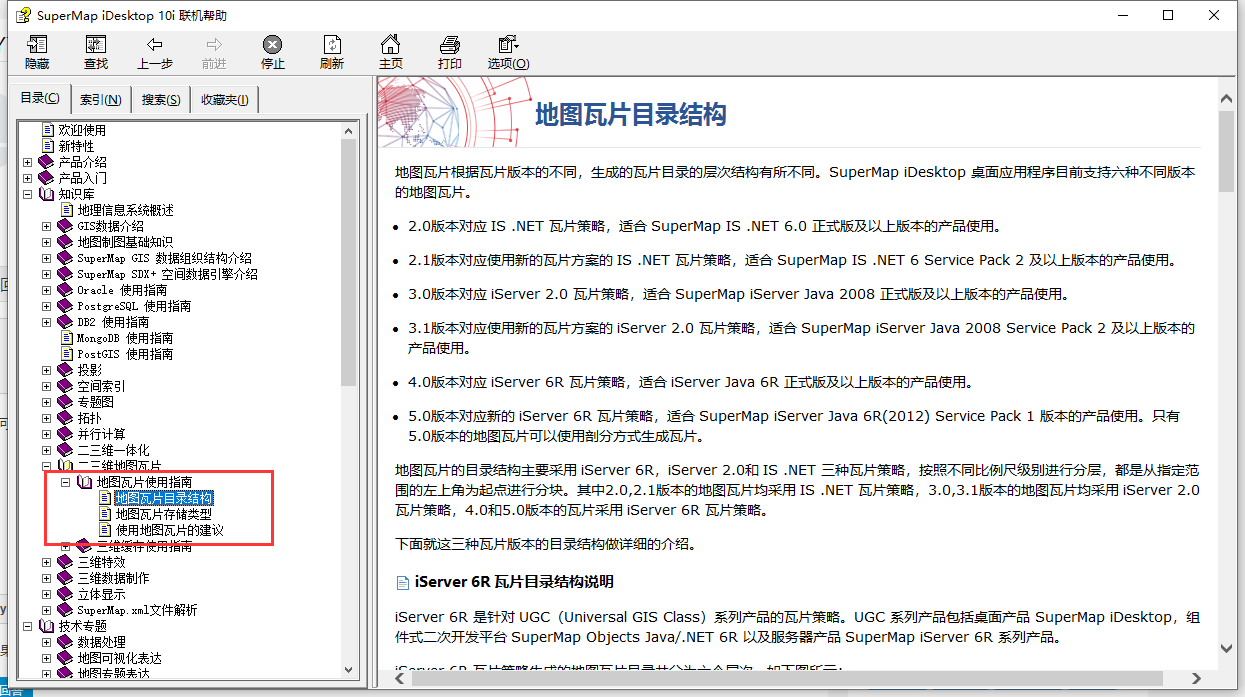Viewport: 1245px width, 697px height.
Task: Click the contents tree vertical scrollbar thumb
Action: click(x=349, y=262)
